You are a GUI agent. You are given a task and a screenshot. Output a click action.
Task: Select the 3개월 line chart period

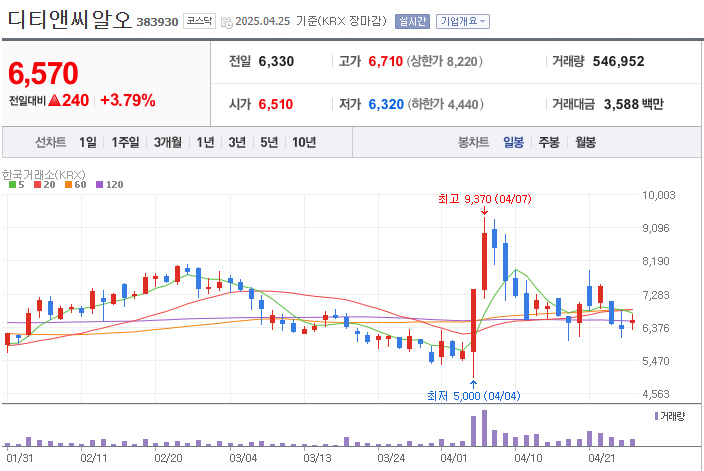pos(167,142)
